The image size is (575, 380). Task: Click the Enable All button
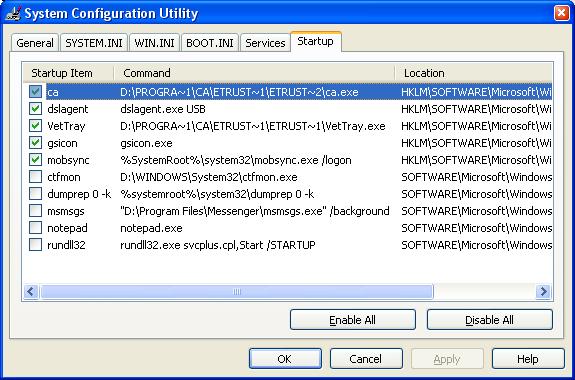pos(352,320)
